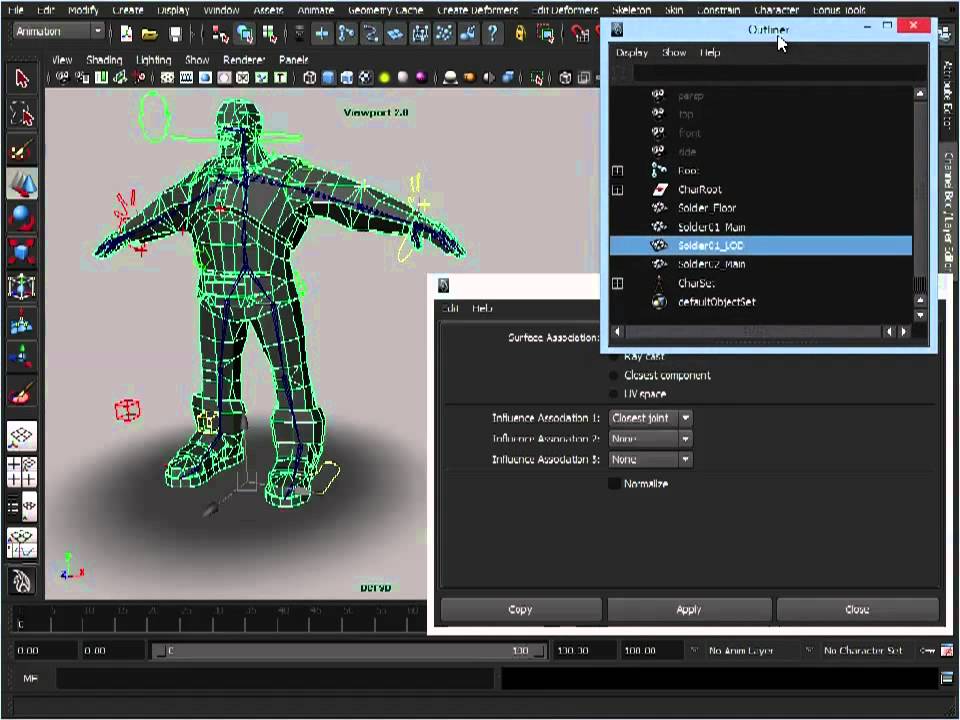Screen dimensions: 960x720
Task: Open the Maya icon at toolbox bottom
Action: tap(22, 581)
